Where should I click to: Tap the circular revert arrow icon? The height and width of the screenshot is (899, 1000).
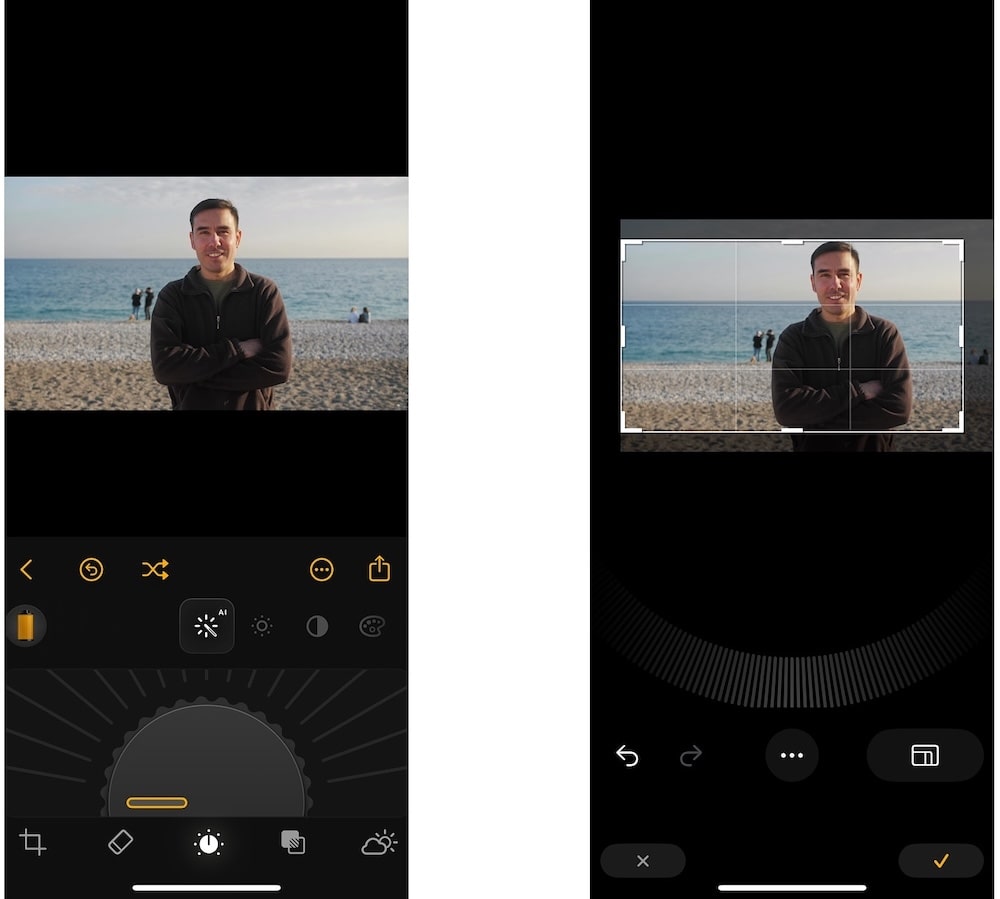[x=91, y=570]
